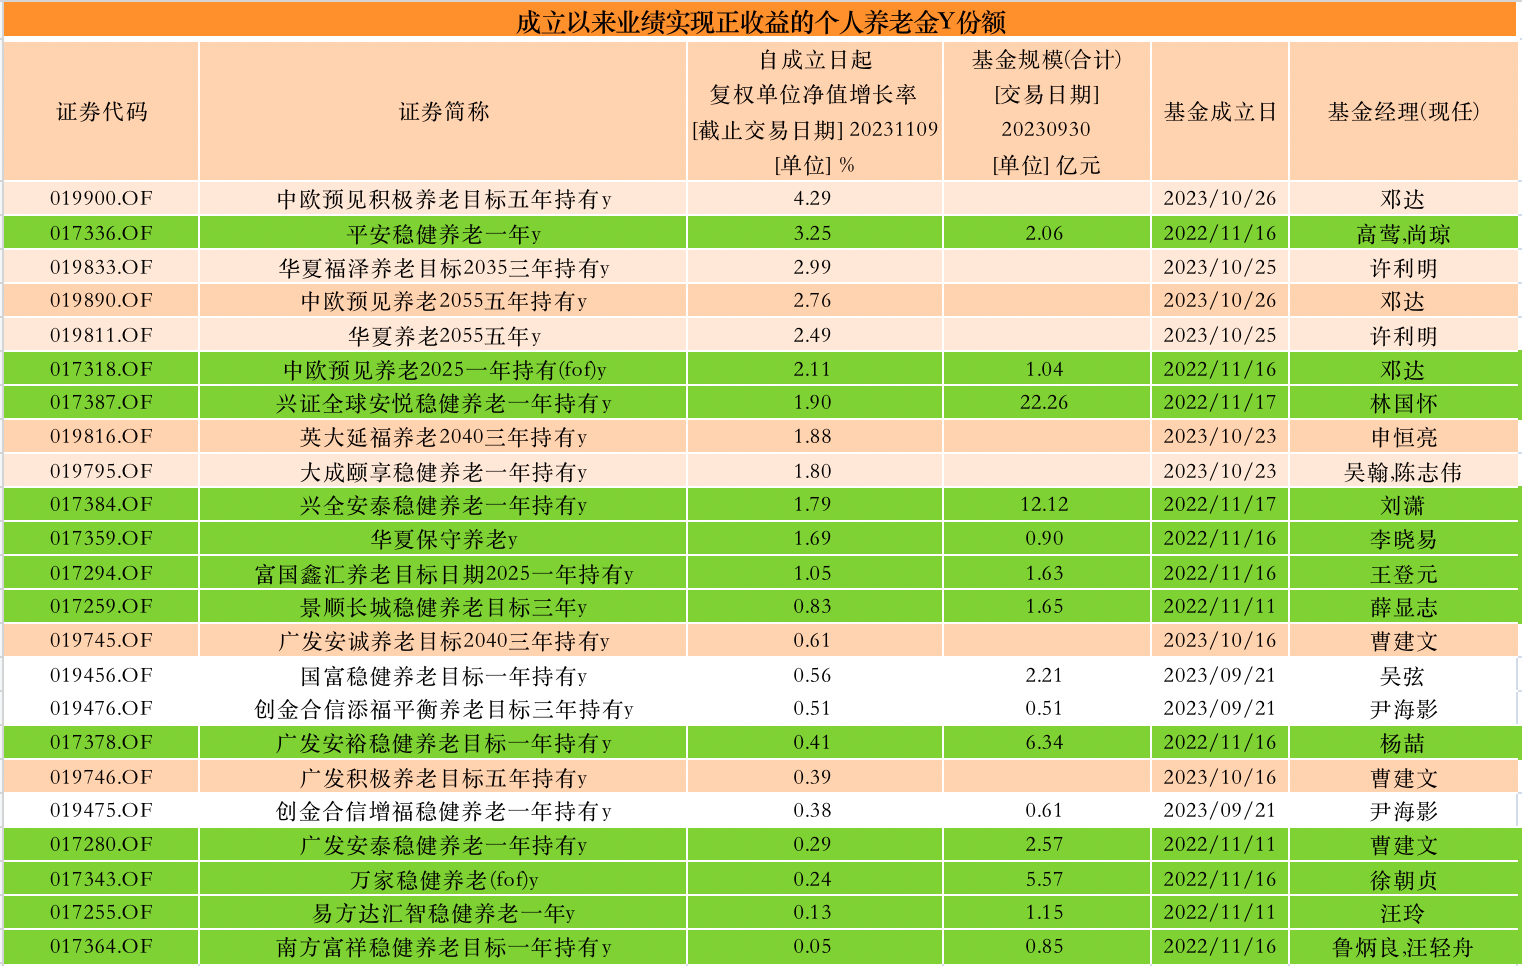Select manager cell 杨喆
1522x966 pixels.
[x=1403, y=743]
